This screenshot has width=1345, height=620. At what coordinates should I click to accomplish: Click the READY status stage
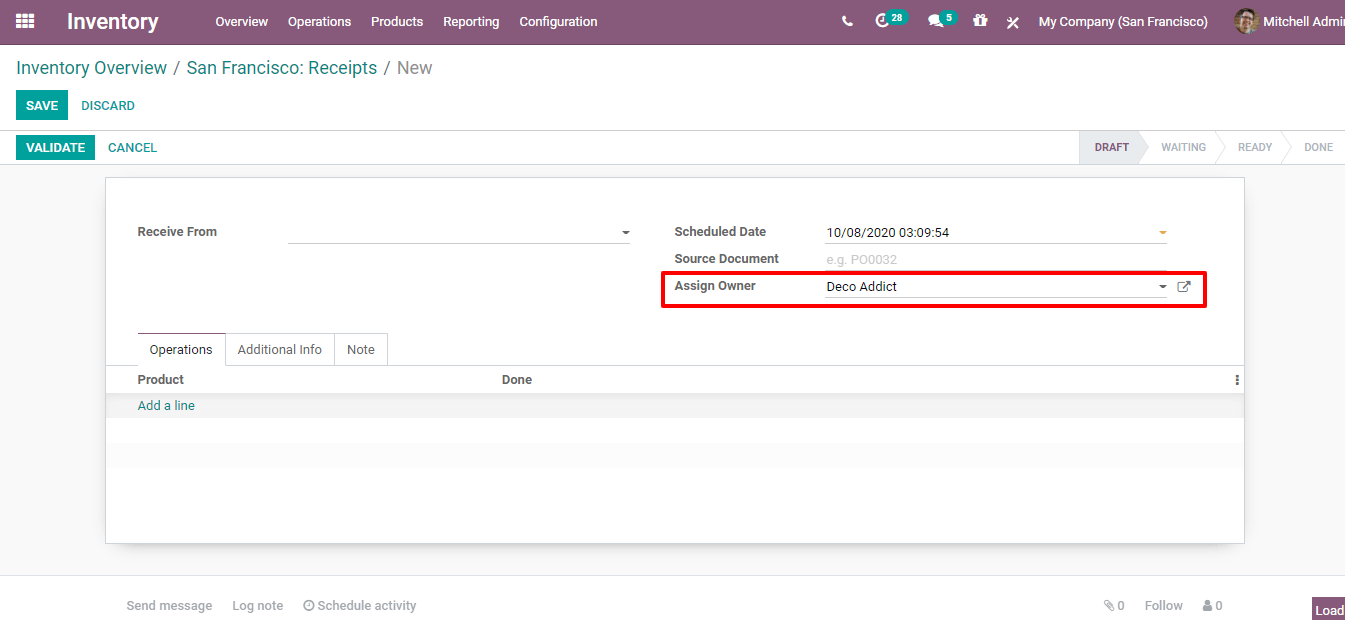[x=1255, y=147]
